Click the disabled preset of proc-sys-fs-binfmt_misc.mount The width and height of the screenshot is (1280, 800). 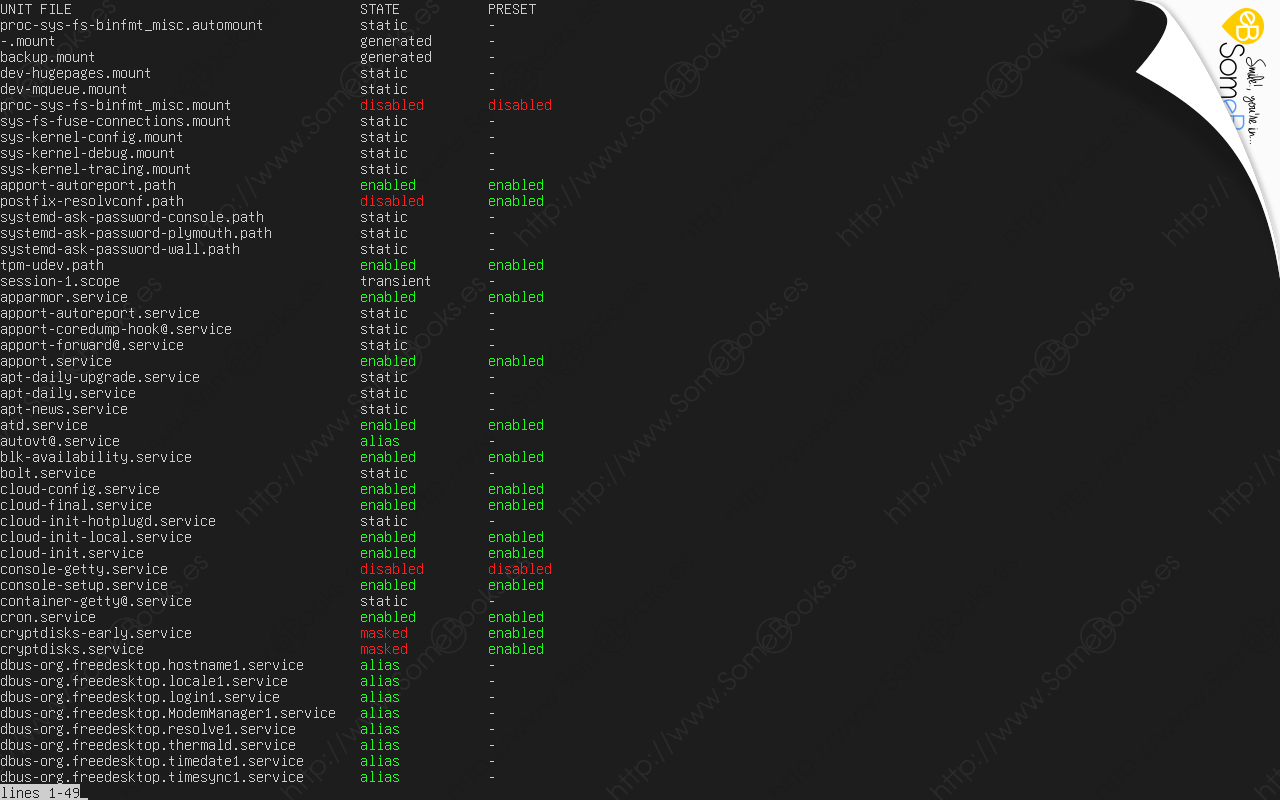[520, 105]
